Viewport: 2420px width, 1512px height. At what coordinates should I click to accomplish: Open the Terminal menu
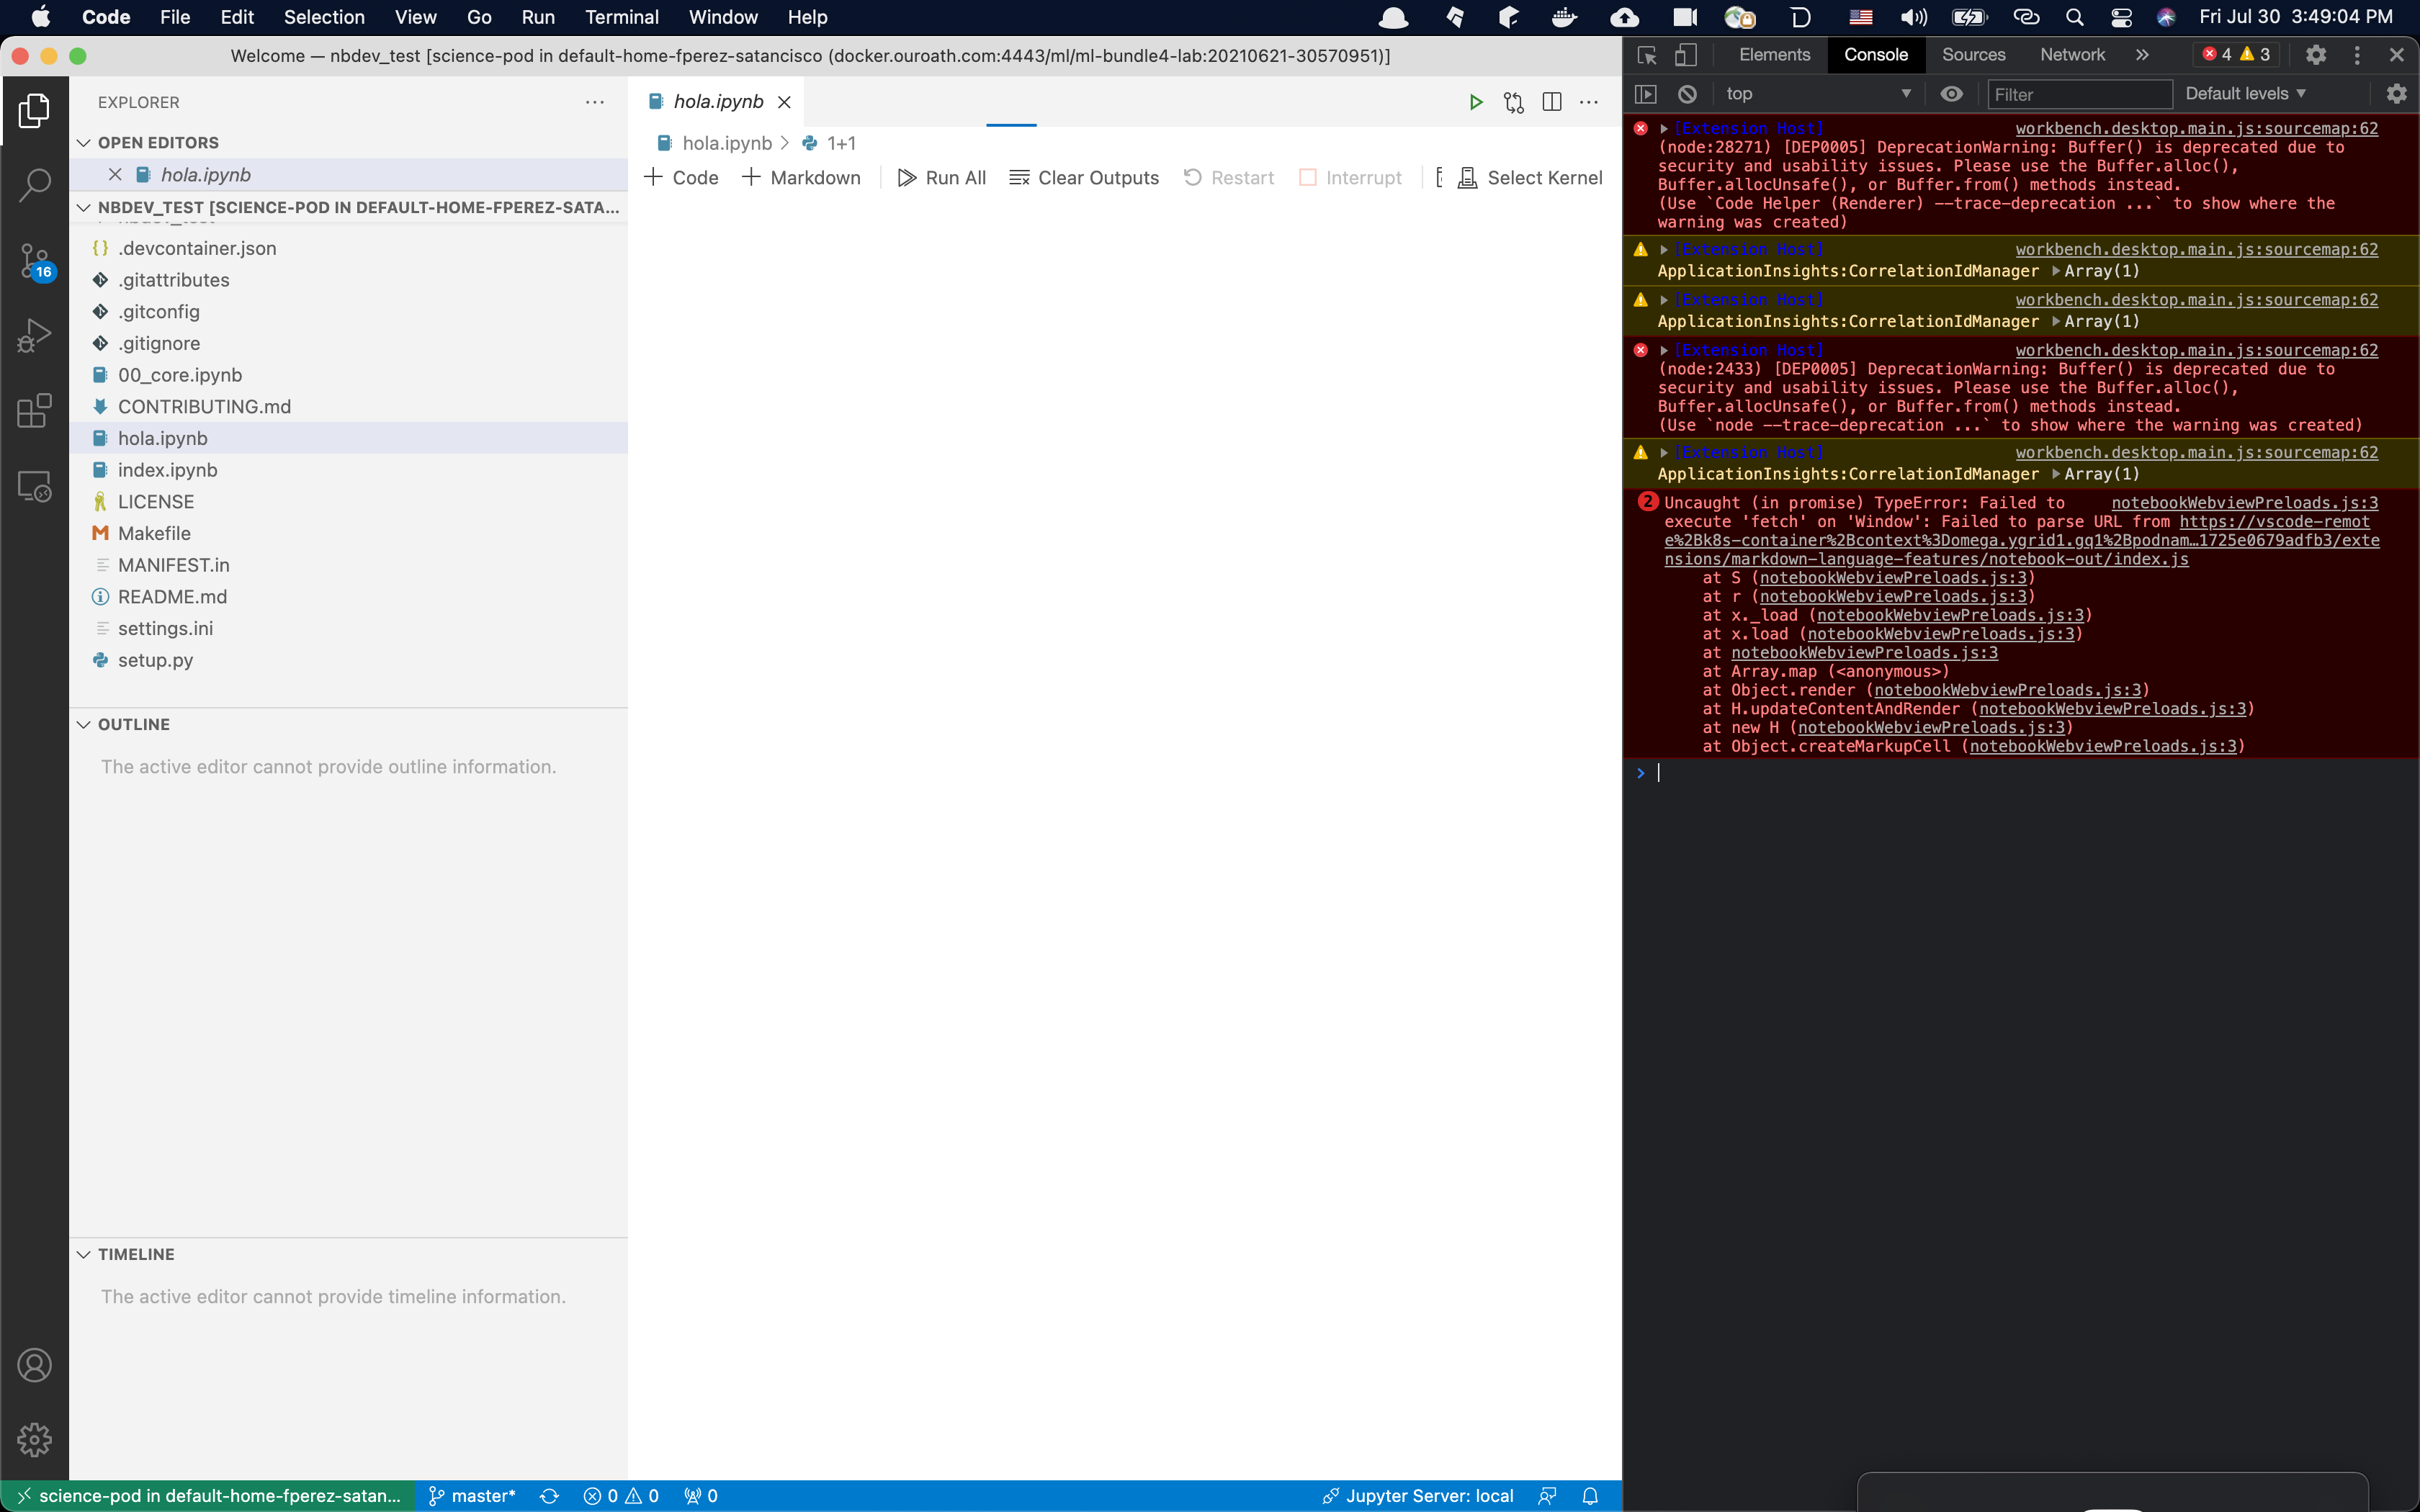pyautogui.click(x=621, y=17)
